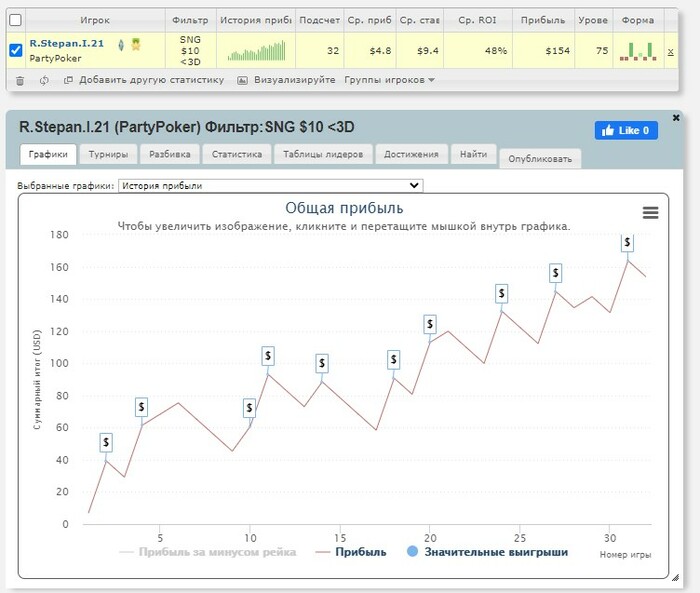Click the dollar flag marker at game 2
This screenshot has width=700, height=593.
click(x=106, y=443)
